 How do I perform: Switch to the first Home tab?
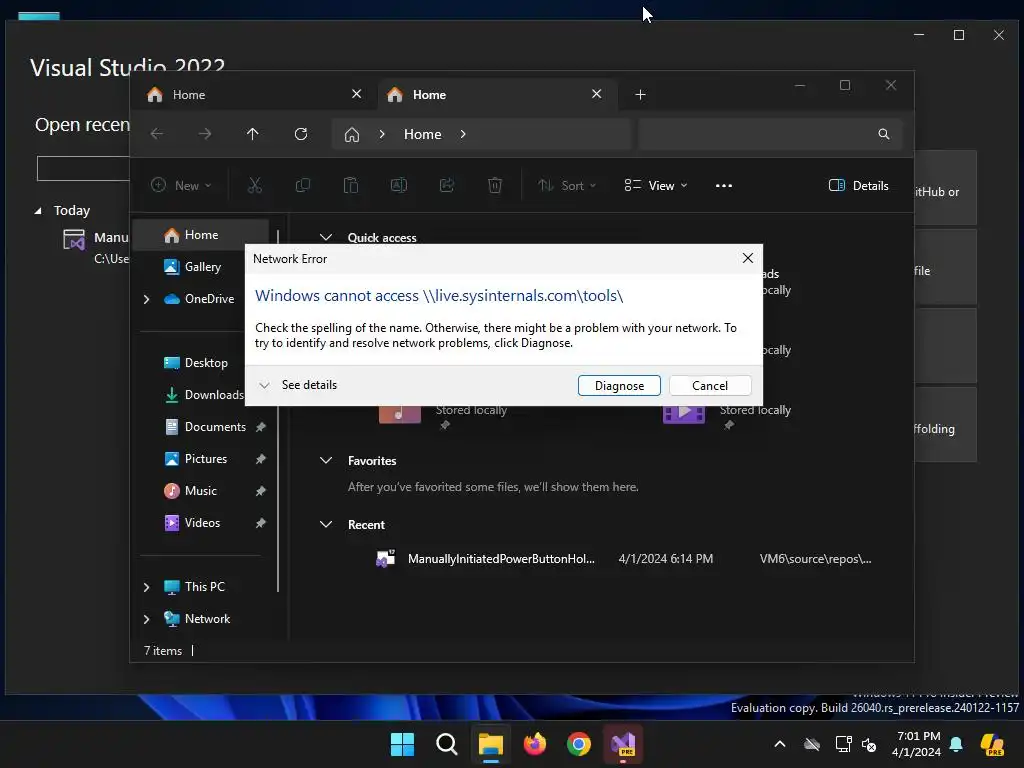point(248,95)
